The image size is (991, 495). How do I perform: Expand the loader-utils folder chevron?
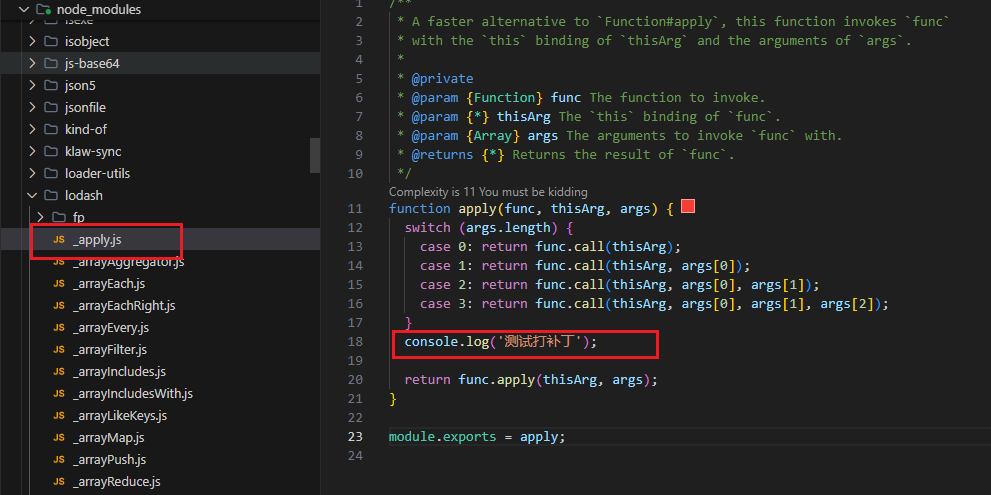[32, 173]
